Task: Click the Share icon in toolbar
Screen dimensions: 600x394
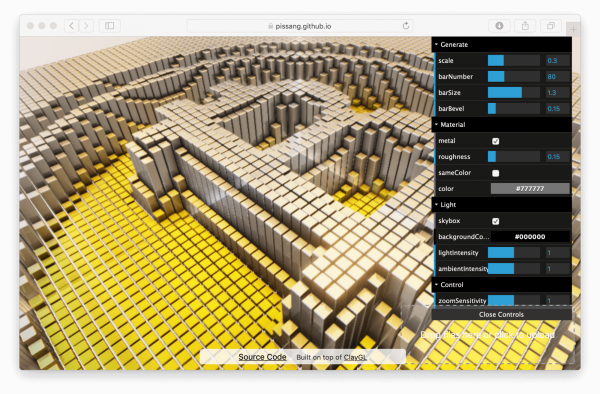Action: pyautogui.click(x=525, y=26)
